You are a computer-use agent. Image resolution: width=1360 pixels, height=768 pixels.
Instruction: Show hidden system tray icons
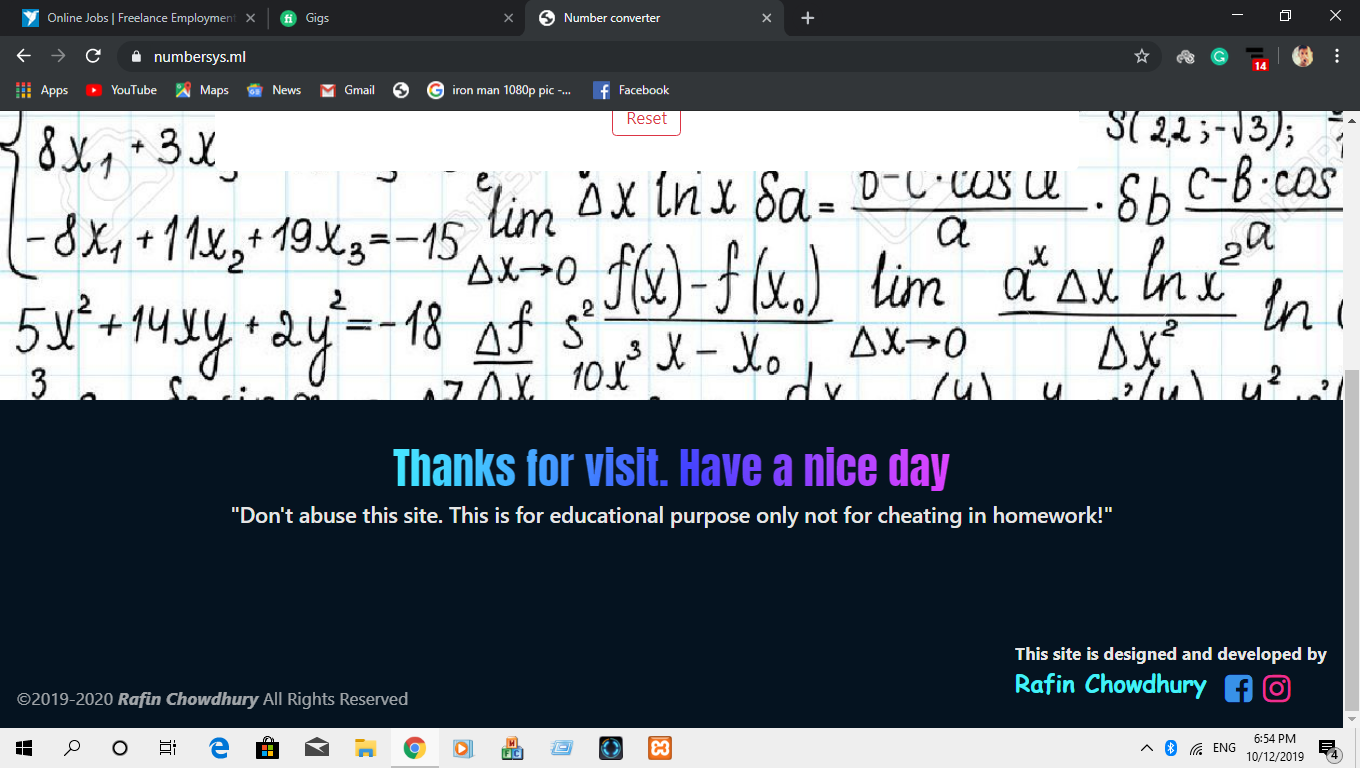(1146, 748)
